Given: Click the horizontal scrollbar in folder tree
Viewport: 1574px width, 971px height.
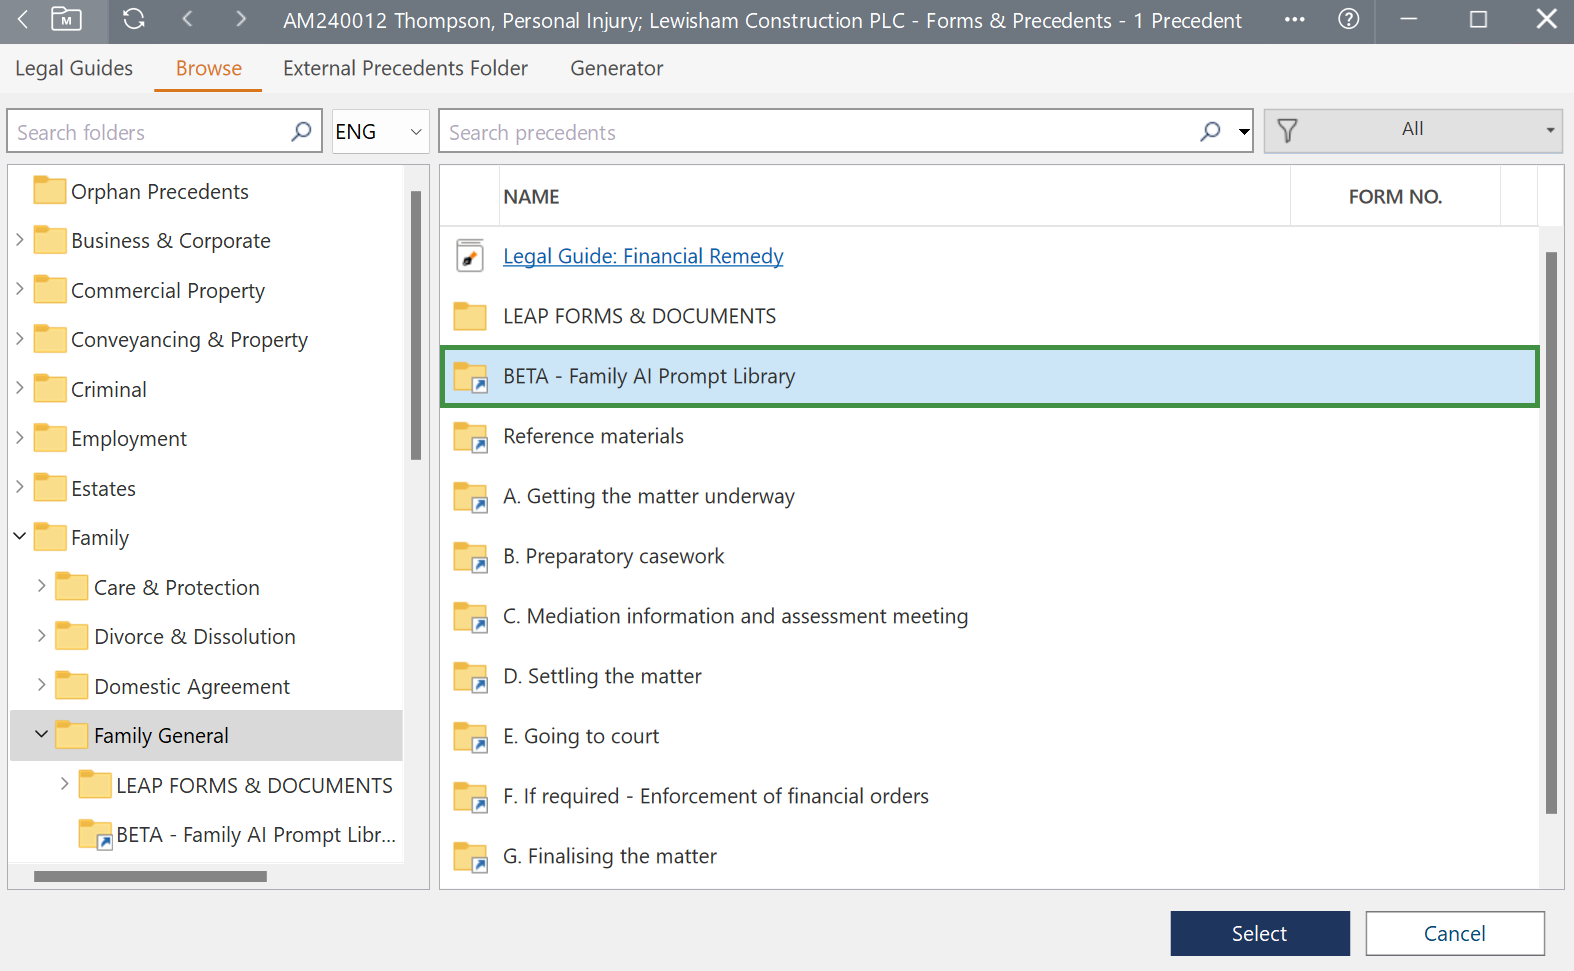Looking at the screenshot, I should (x=150, y=876).
